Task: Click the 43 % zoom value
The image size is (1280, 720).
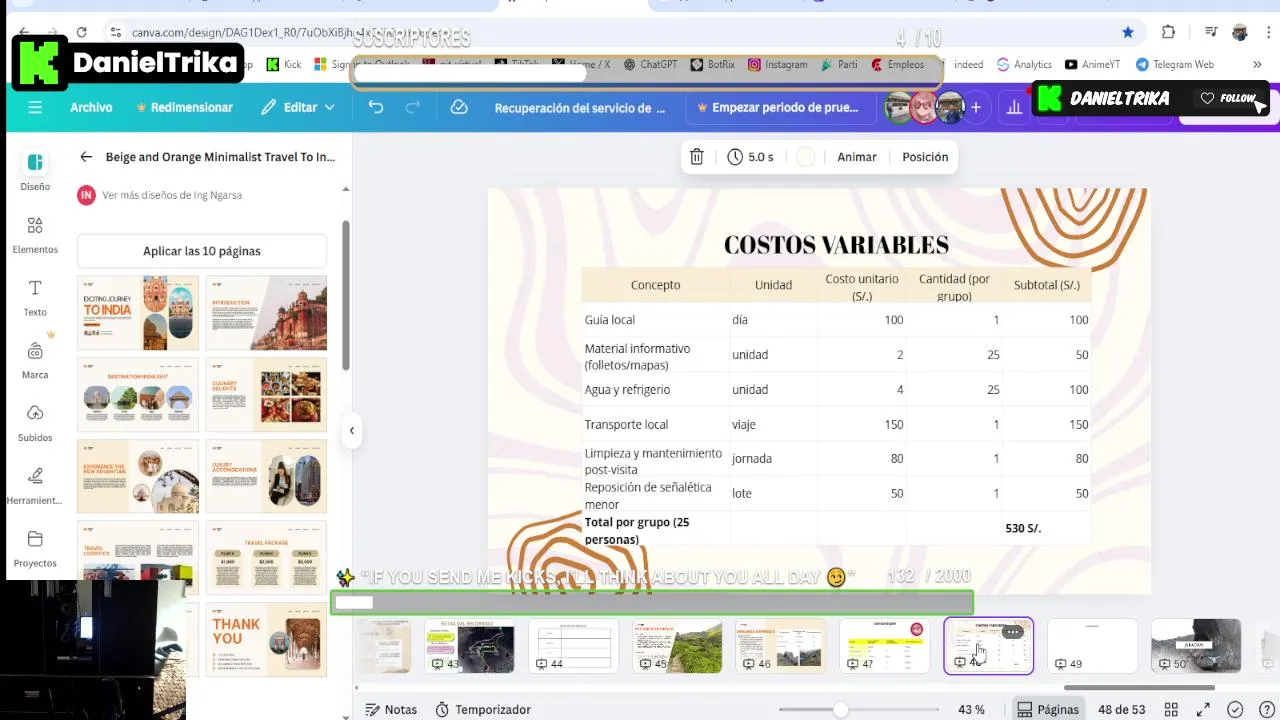Action: point(971,709)
